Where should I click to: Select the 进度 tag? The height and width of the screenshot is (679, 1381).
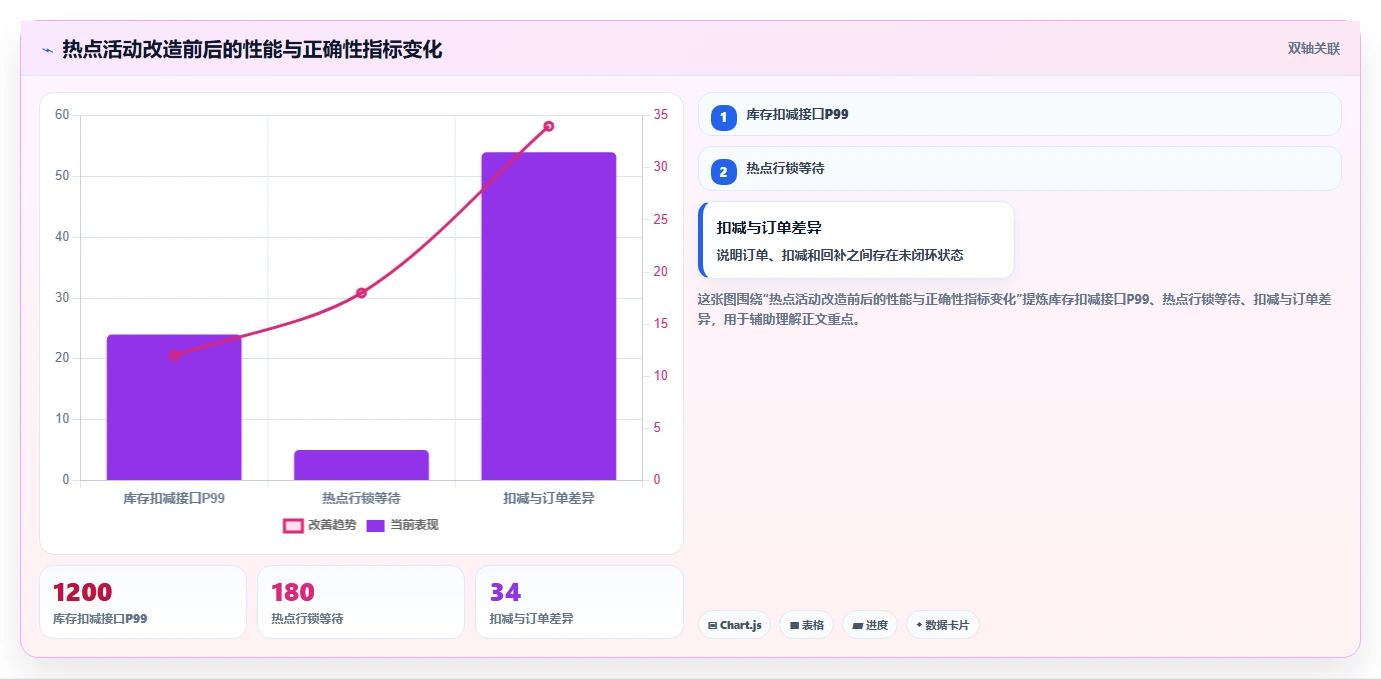pos(870,625)
